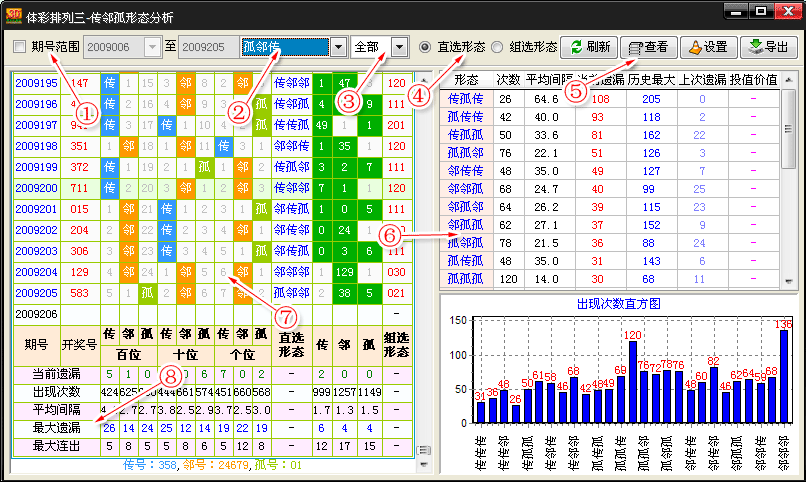Select the 邻传传 pattern row
Screen dimensions: 806x482
610,171
